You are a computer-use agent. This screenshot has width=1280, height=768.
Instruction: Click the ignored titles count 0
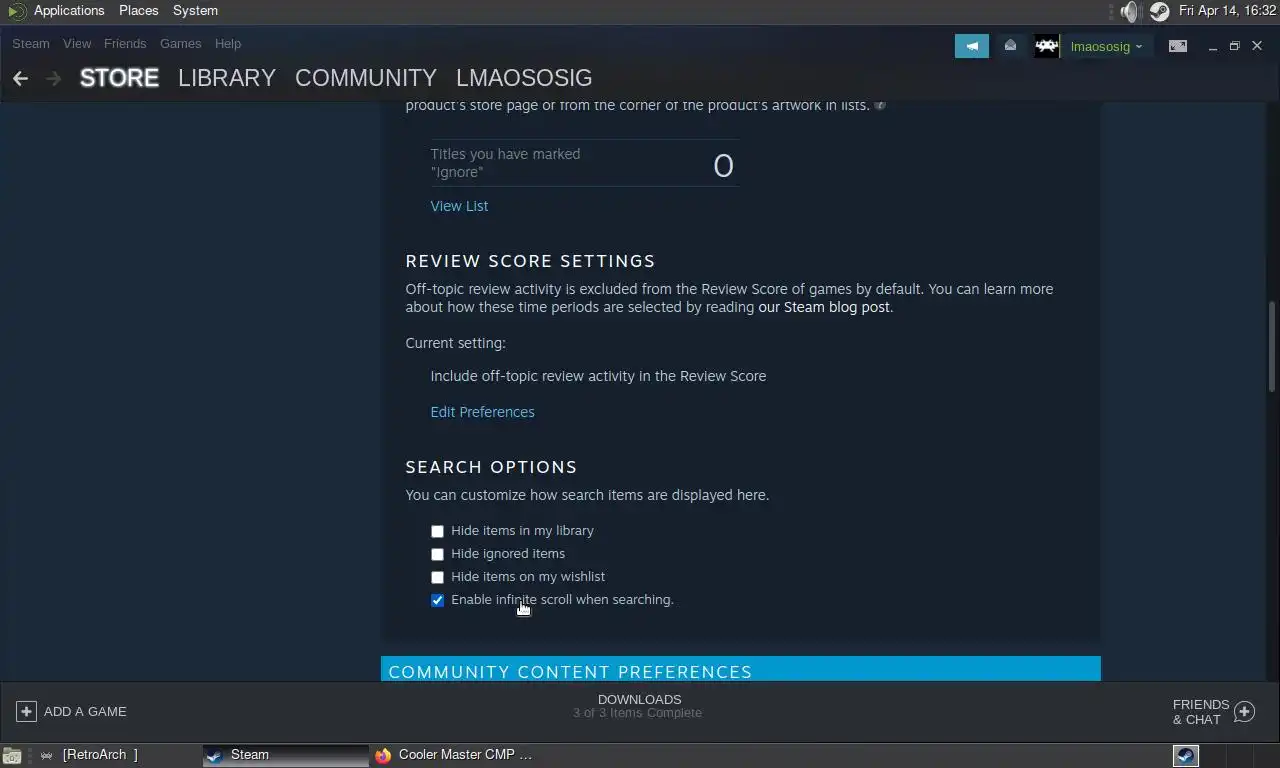point(723,166)
